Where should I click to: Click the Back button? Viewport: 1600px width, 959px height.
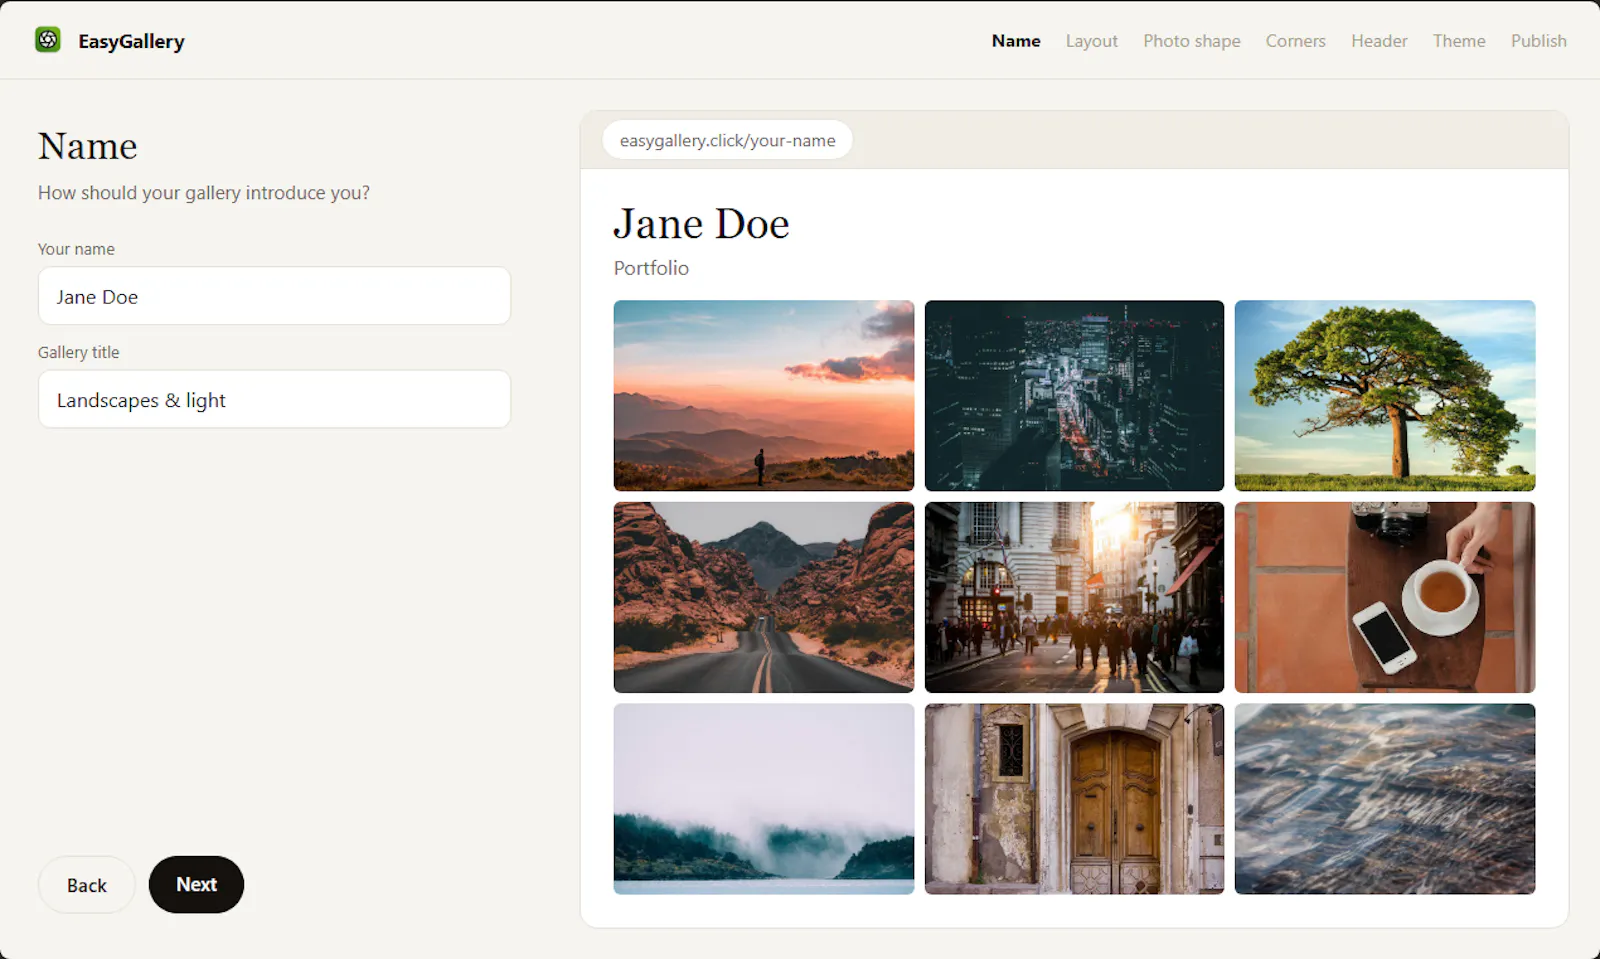87,885
